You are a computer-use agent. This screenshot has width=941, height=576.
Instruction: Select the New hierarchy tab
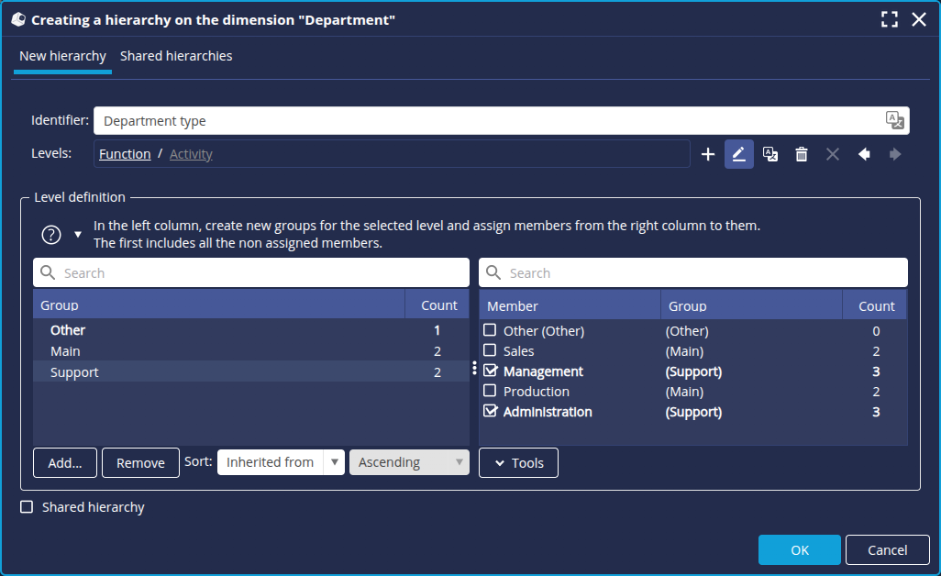click(x=62, y=56)
